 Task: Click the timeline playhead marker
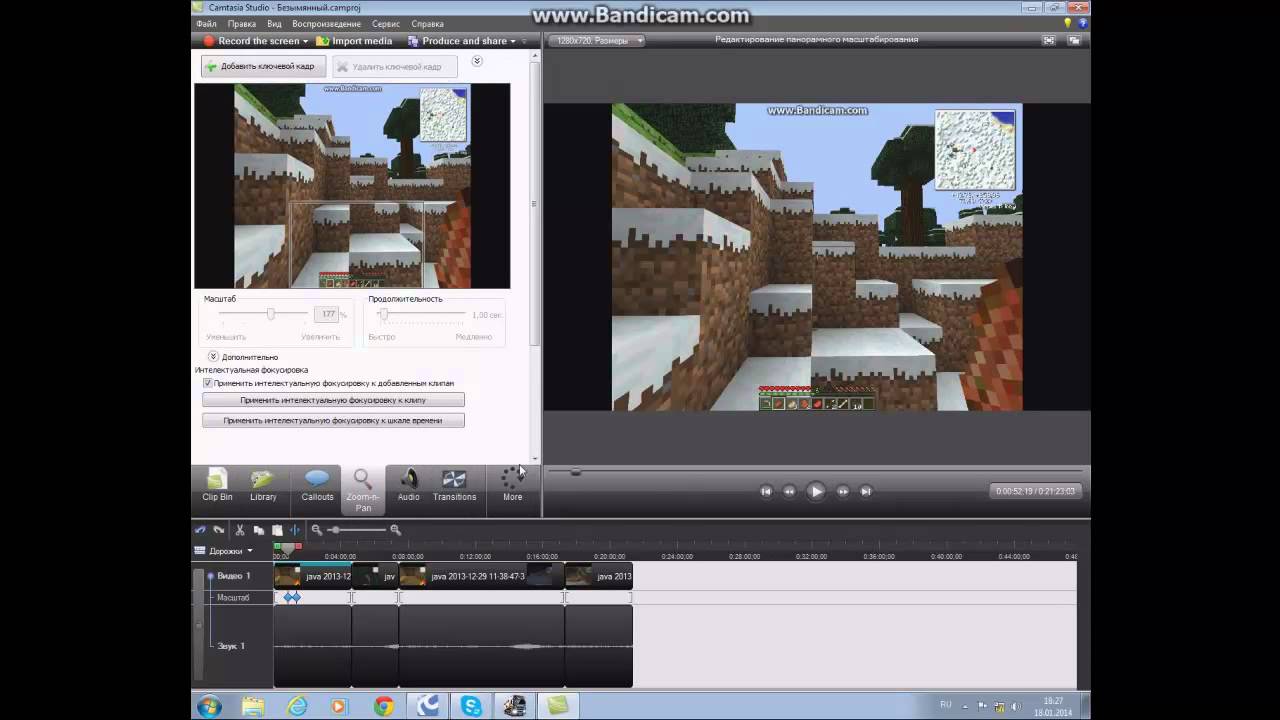pos(286,548)
